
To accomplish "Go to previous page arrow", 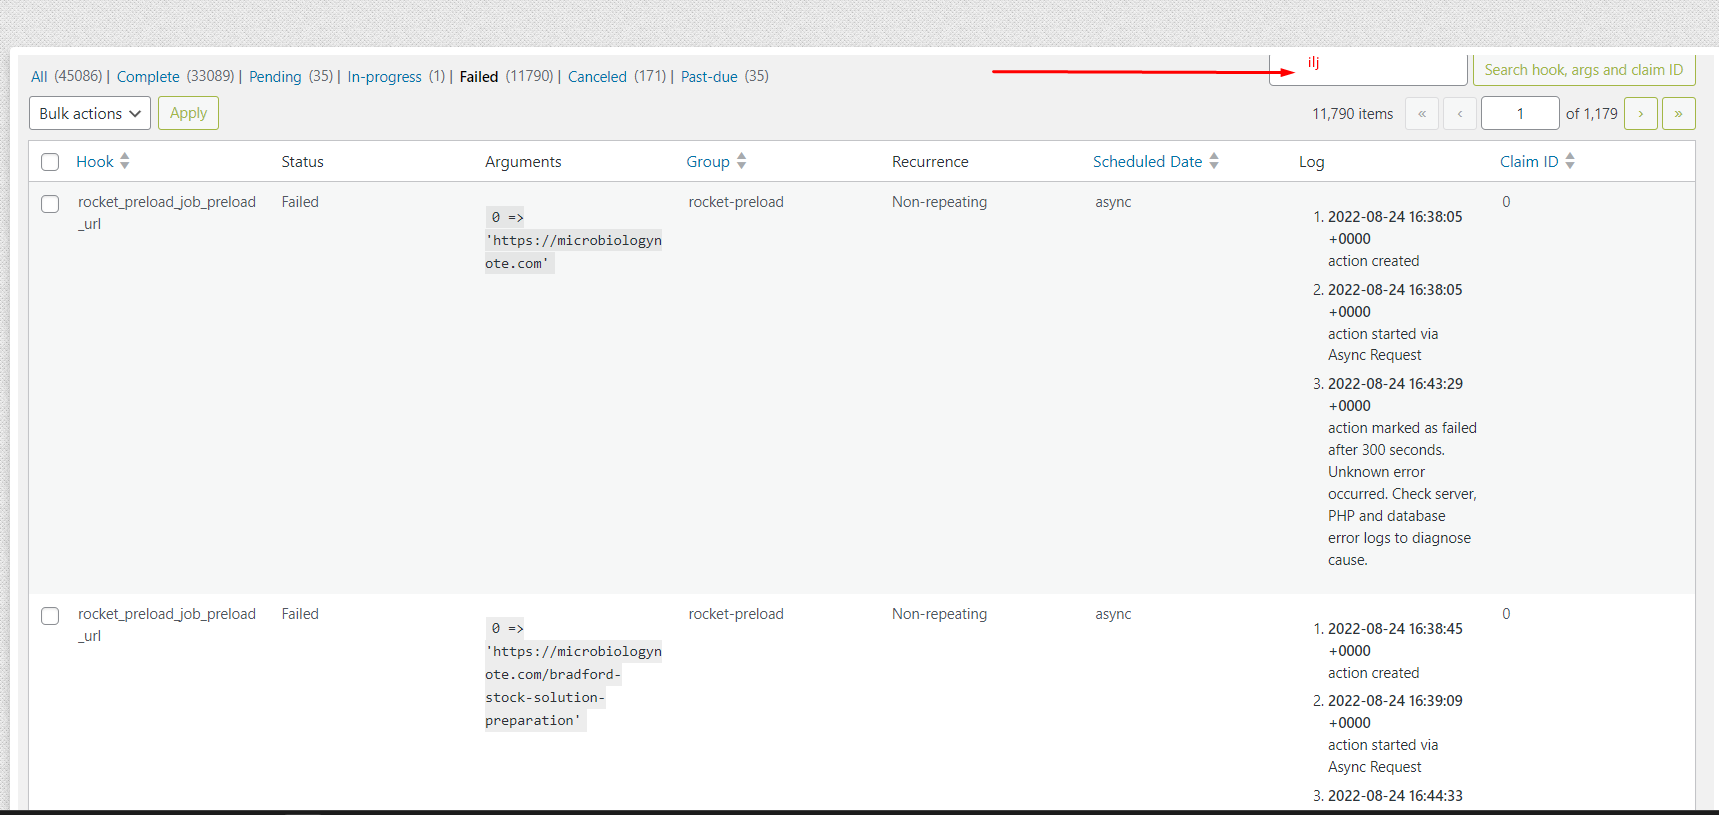I will [x=1460, y=113].
